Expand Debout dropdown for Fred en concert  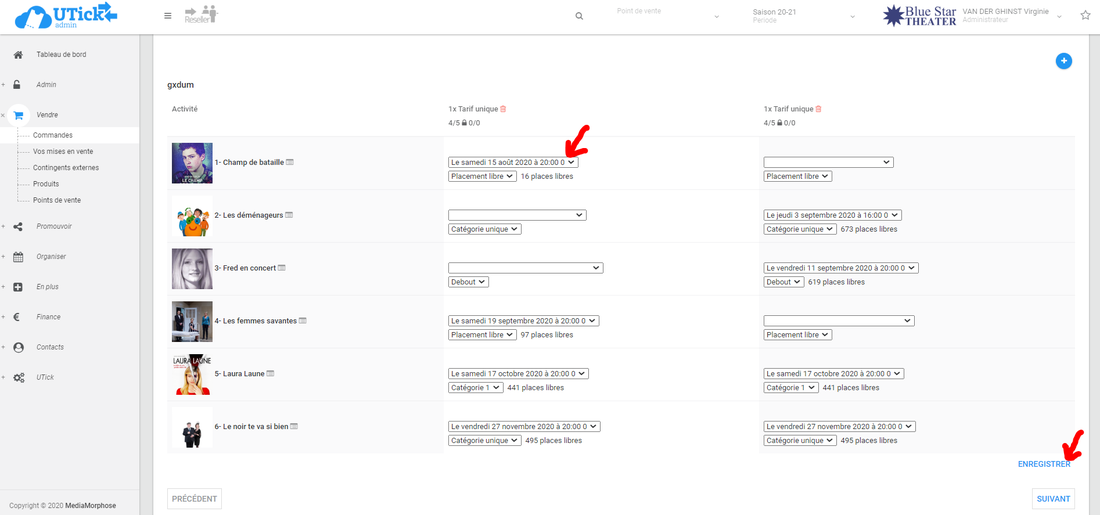click(468, 282)
